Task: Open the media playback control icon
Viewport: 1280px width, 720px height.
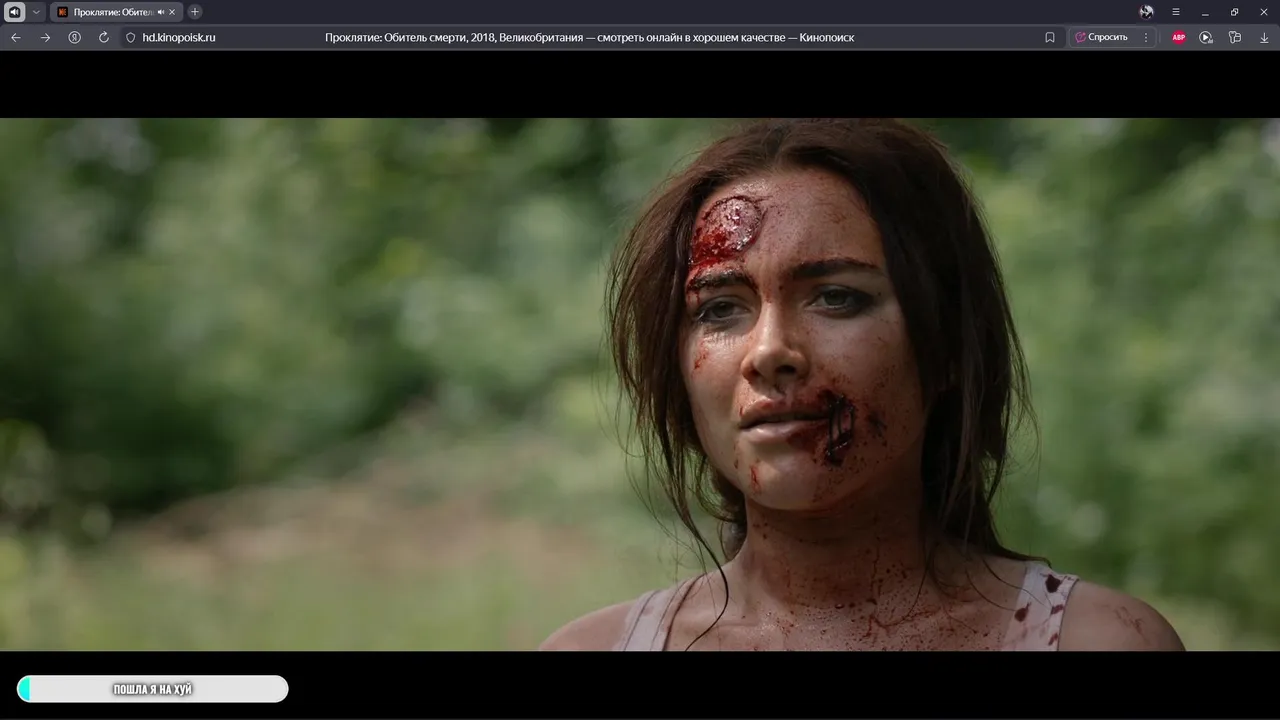Action: pyautogui.click(x=1206, y=37)
